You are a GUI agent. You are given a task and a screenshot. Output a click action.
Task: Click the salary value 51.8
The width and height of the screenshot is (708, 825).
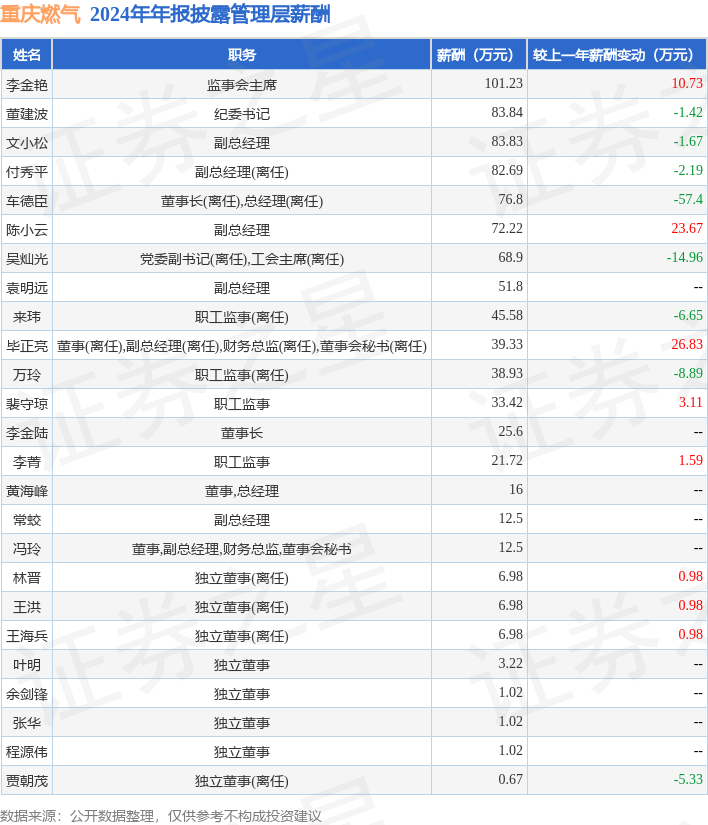[511, 286]
